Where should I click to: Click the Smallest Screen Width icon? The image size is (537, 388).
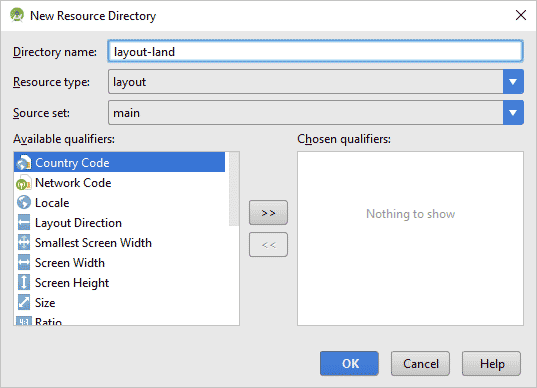24,242
